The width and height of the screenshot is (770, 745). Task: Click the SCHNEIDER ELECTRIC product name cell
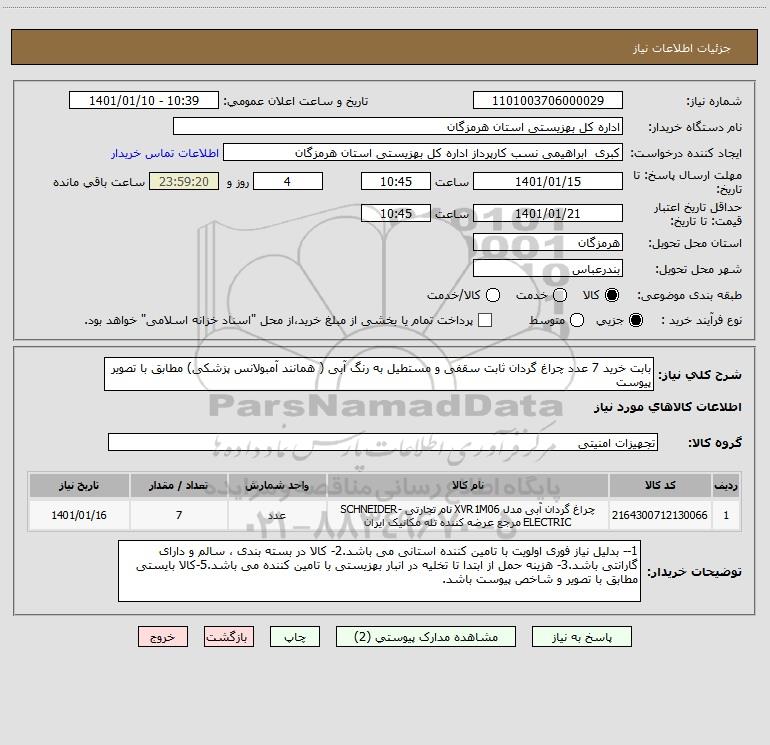468,515
